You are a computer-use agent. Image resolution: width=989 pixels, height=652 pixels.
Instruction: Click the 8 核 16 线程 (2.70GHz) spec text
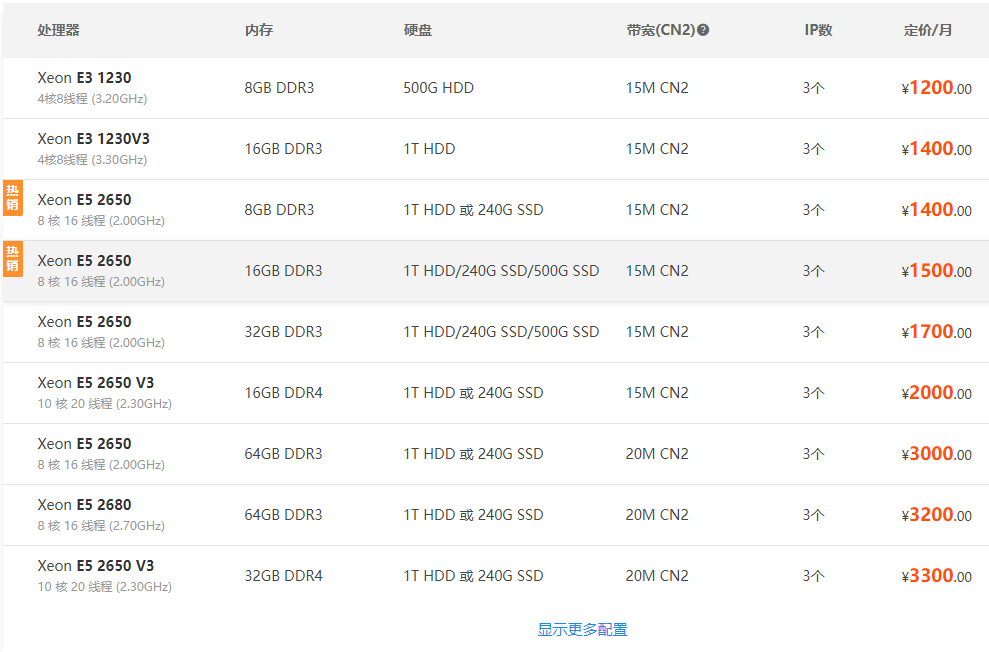click(x=101, y=526)
